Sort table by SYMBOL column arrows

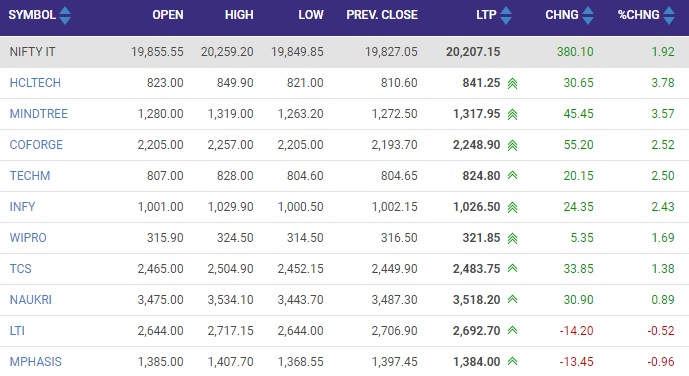tap(65, 15)
